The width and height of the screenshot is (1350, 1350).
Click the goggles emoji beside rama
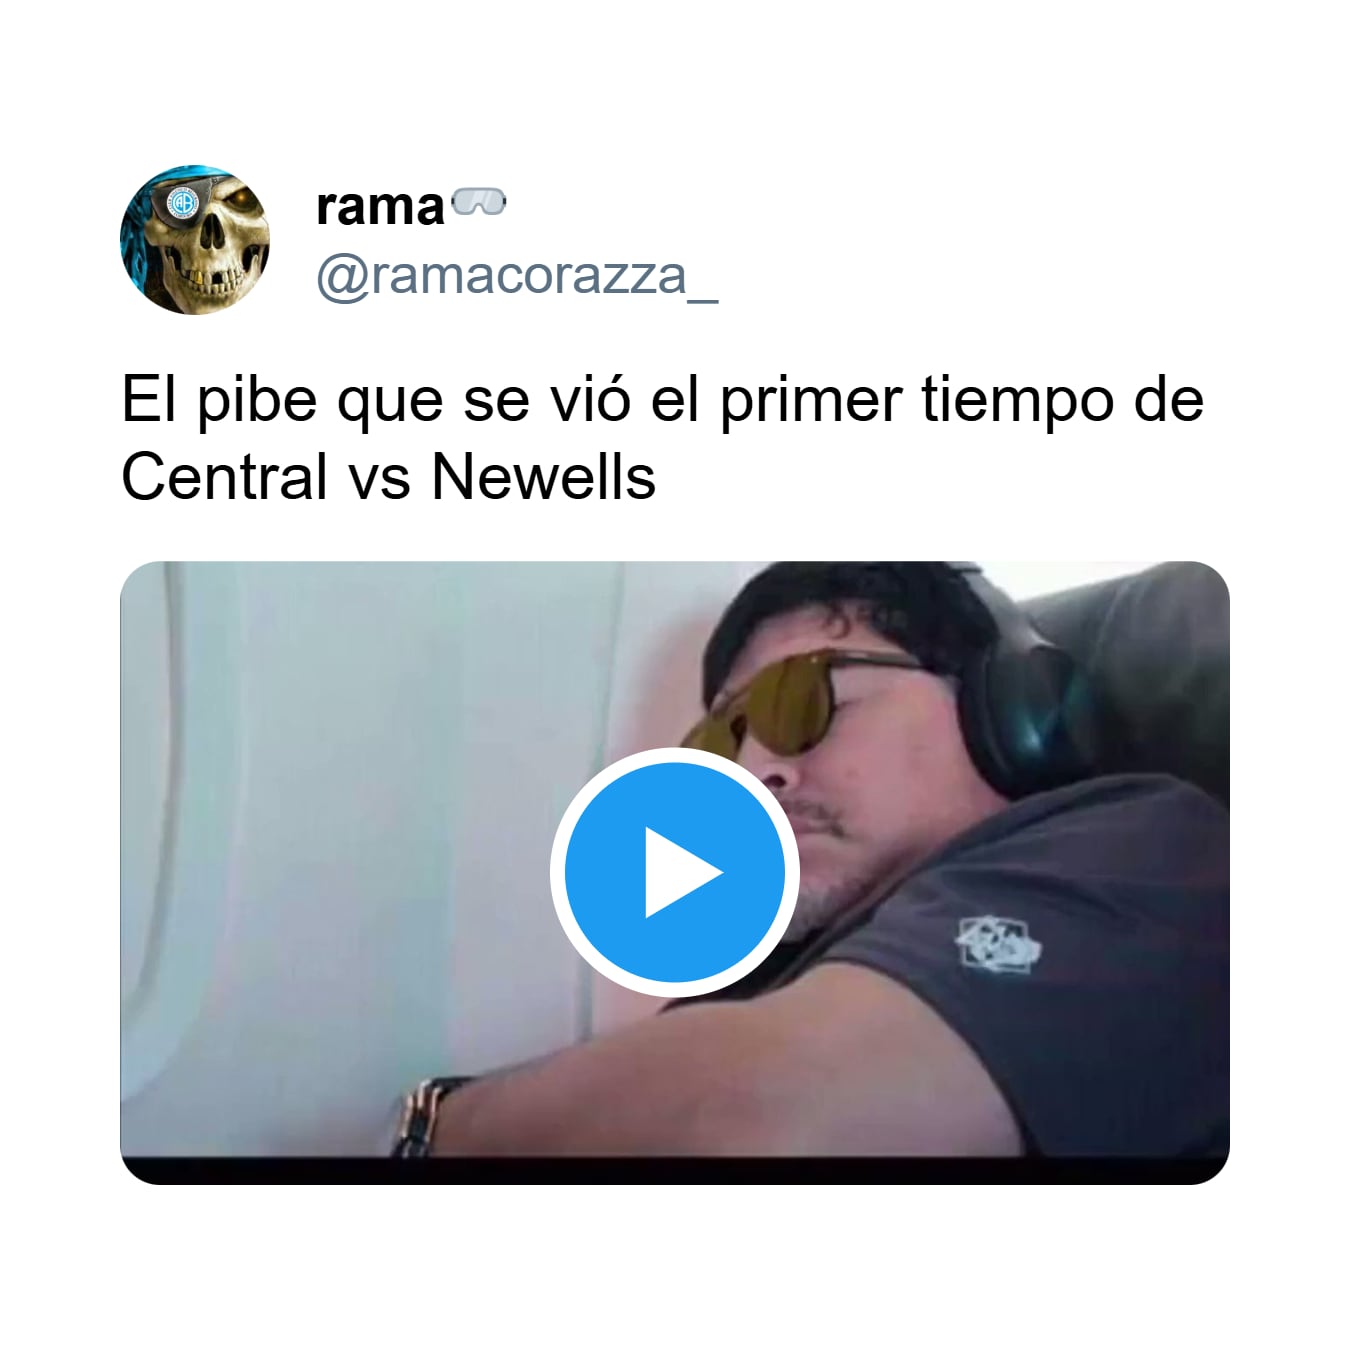(479, 203)
